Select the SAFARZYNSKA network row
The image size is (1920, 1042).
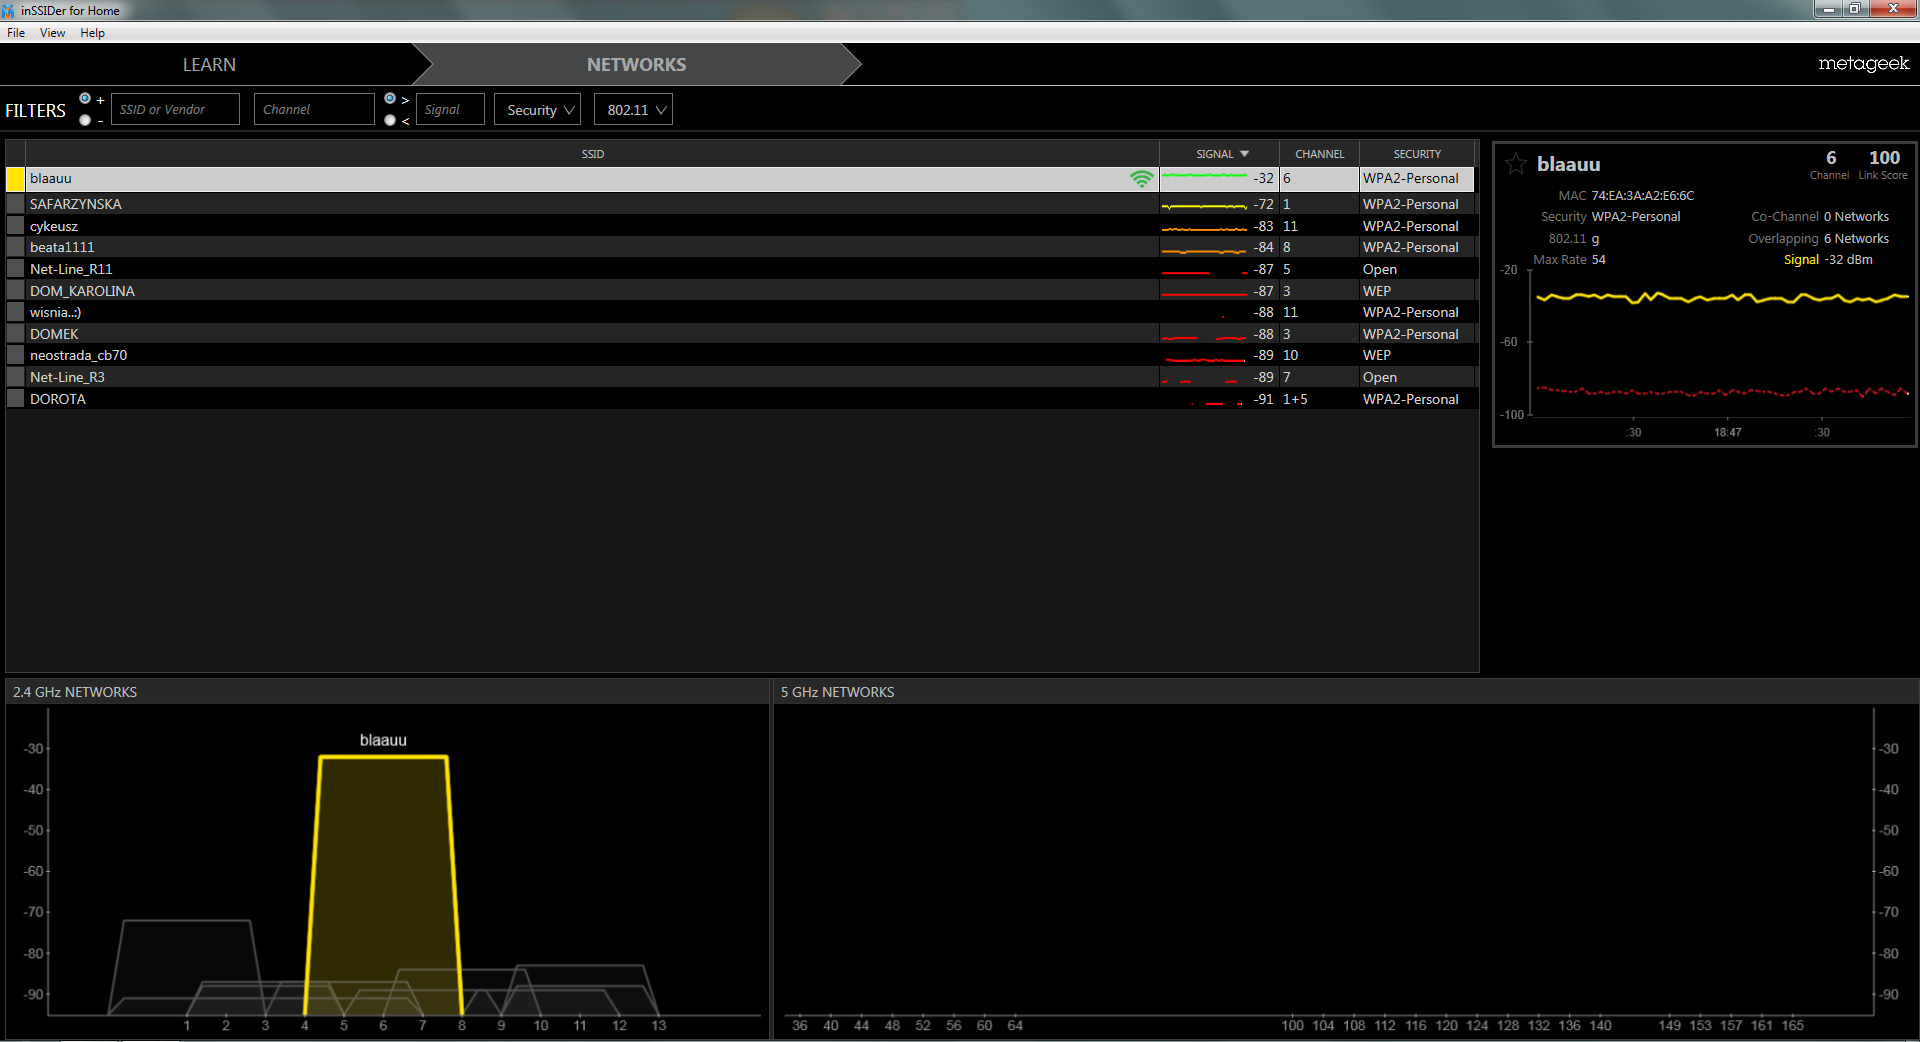coord(741,204)
